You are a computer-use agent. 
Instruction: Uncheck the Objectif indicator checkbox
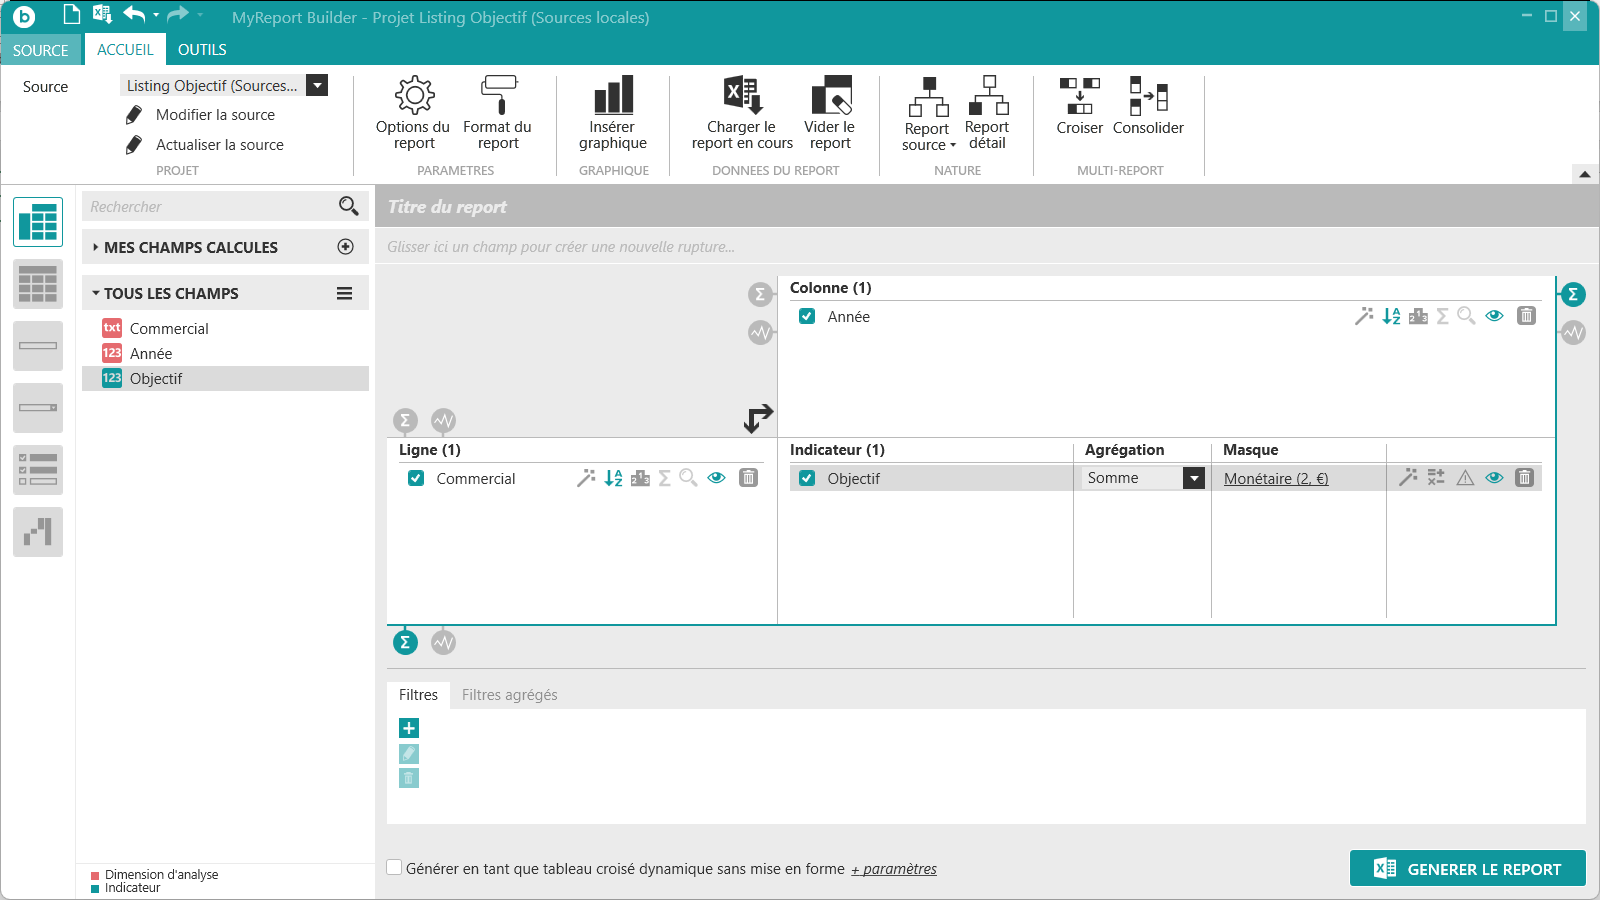(x=807, y=478)
